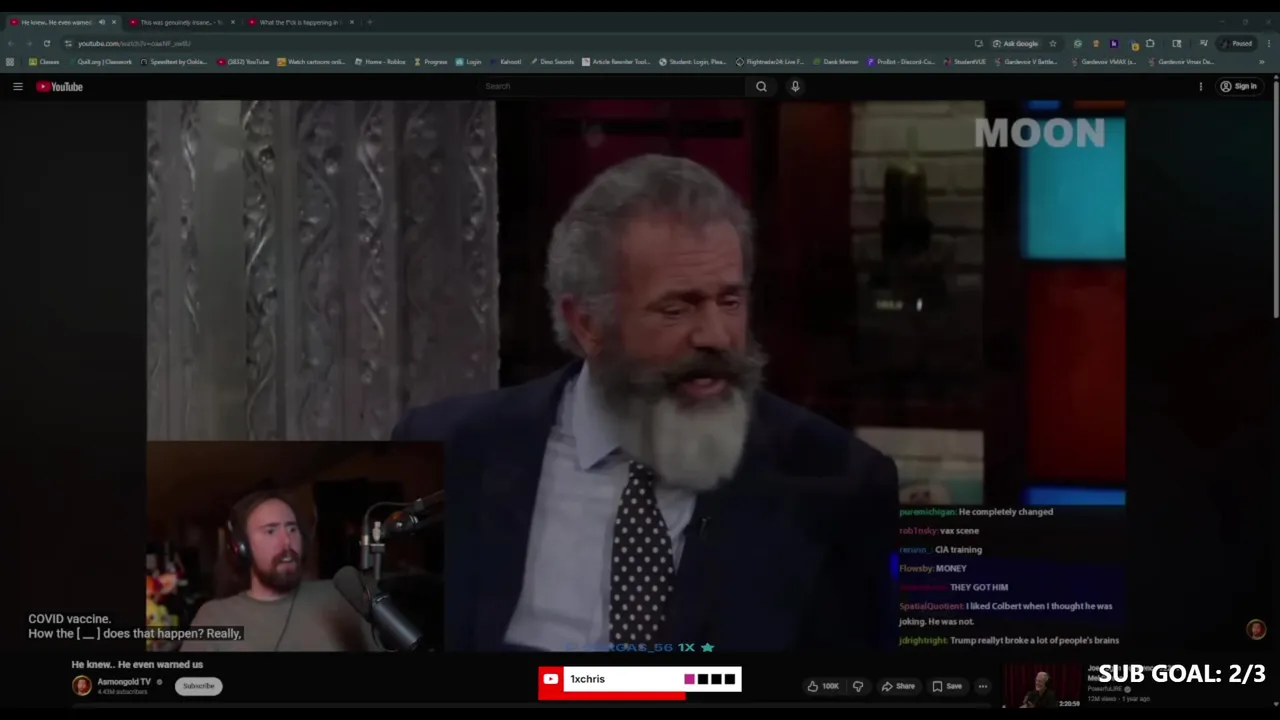Click the Sign in button
This screenshot has height=720, width=1280.
(x=1238, y=87)
